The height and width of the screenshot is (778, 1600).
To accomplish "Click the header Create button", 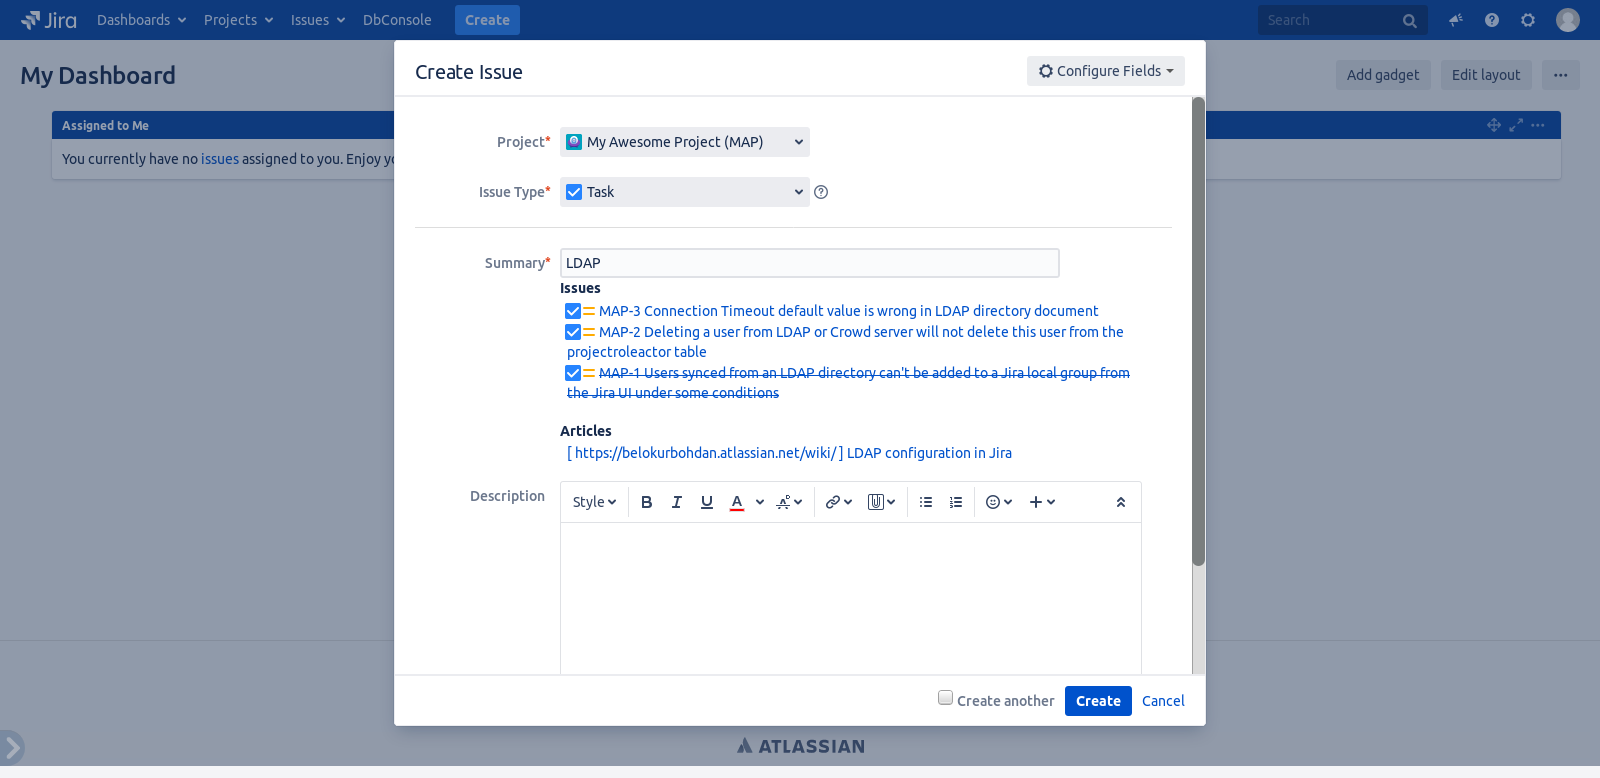I will [487, 20].
